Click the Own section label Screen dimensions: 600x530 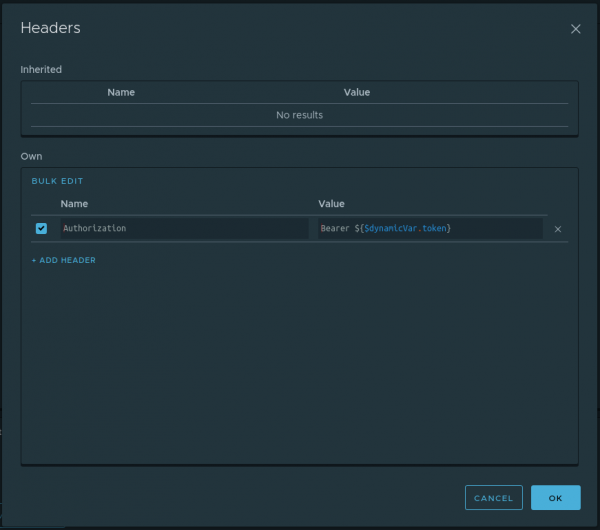pos(31,156)
